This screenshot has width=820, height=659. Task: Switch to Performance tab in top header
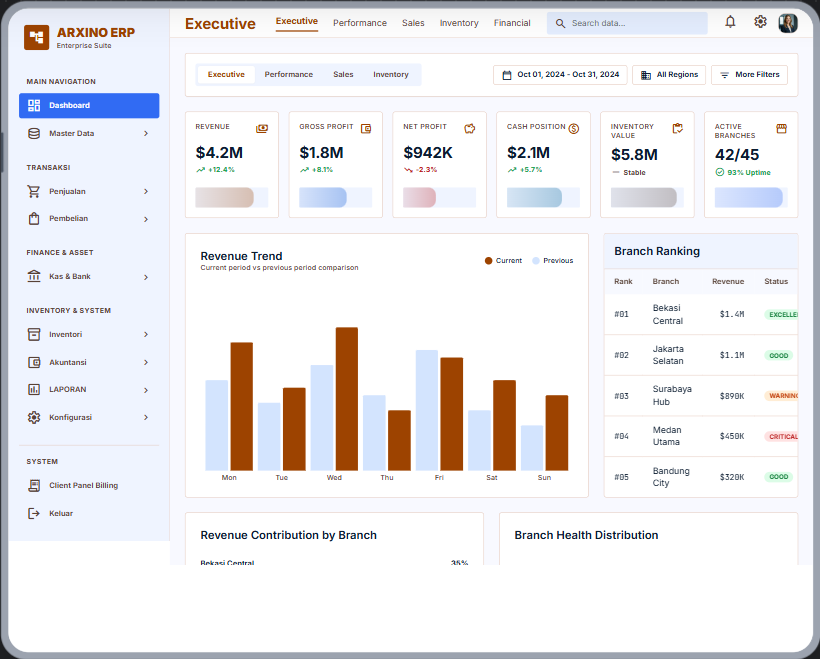pyautogui.click(x=360, y=23)
